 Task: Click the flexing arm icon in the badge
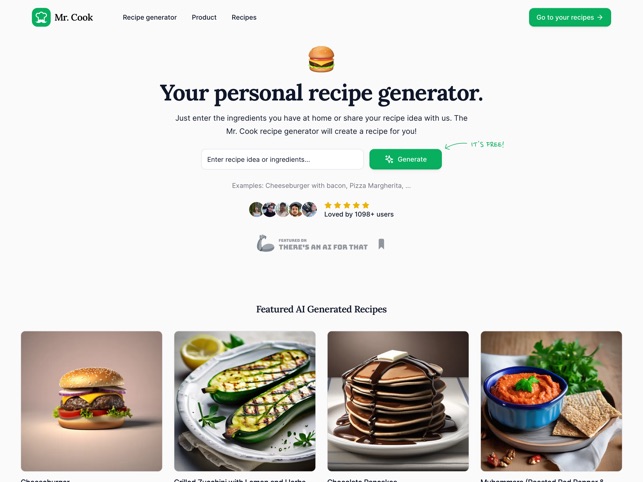click(x=265, y=243)
